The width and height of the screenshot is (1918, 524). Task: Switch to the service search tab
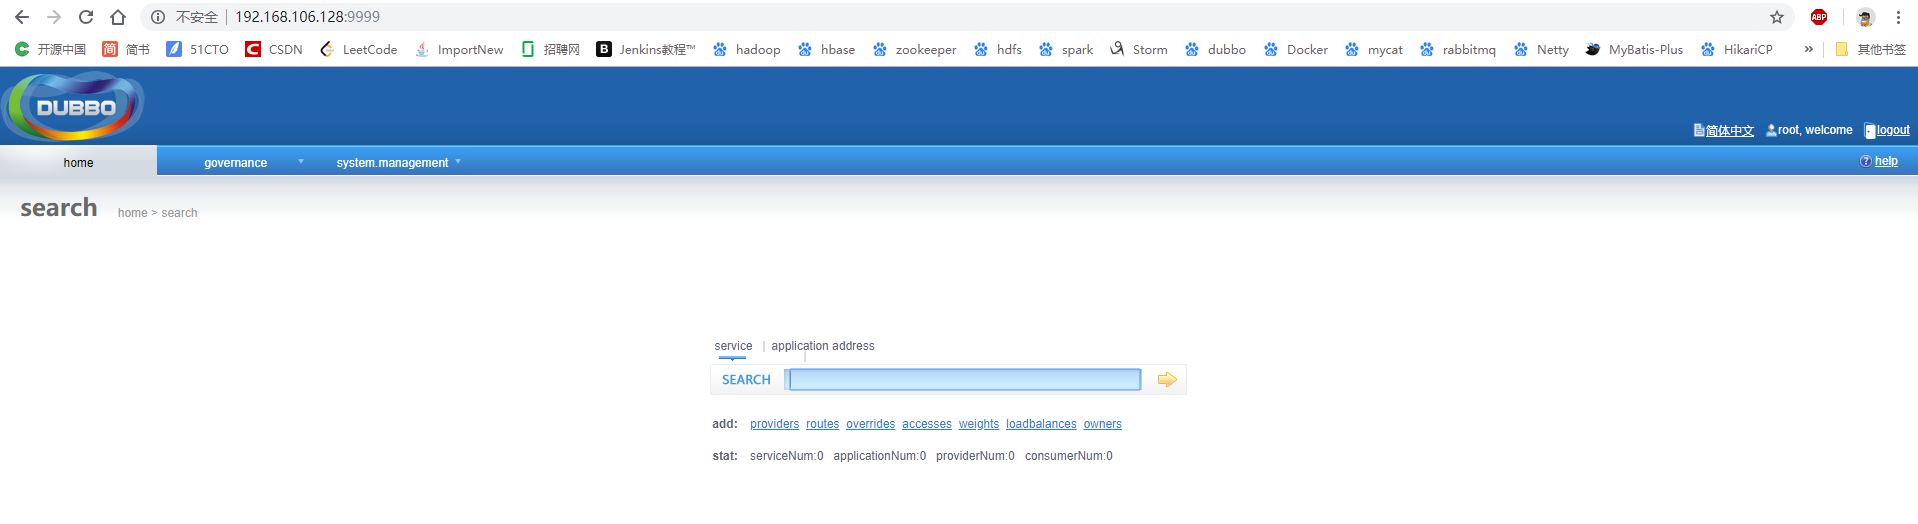[x=733, y=346]
